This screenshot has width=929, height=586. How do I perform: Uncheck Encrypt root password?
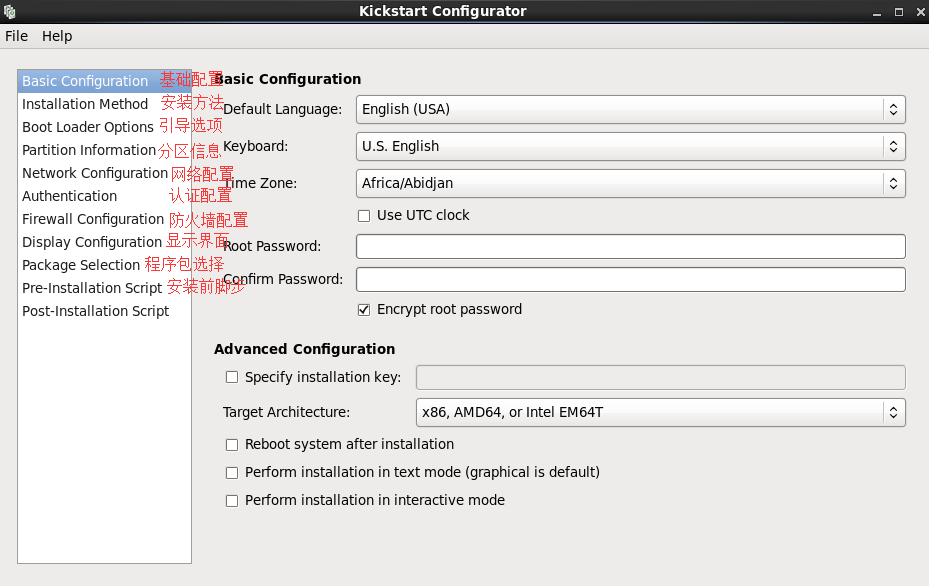[364, 310]
